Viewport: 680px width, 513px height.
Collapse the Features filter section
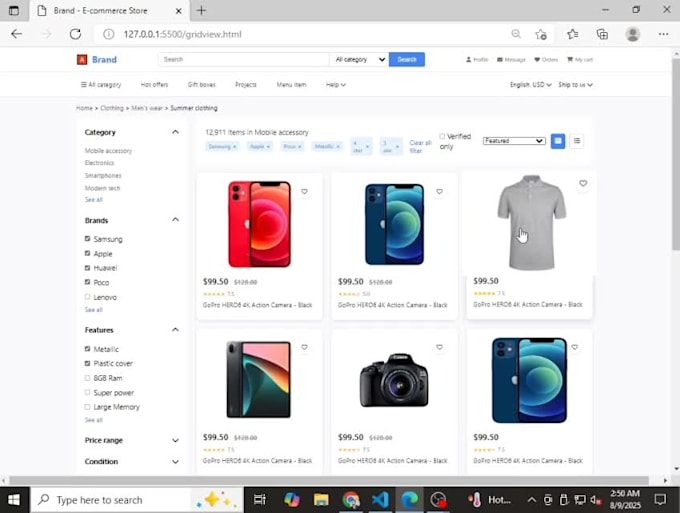point(175,330)
